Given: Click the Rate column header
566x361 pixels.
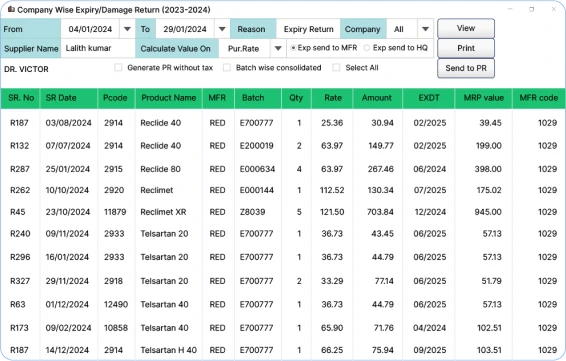Looking at the screenshot, I should tap(333, 98).
